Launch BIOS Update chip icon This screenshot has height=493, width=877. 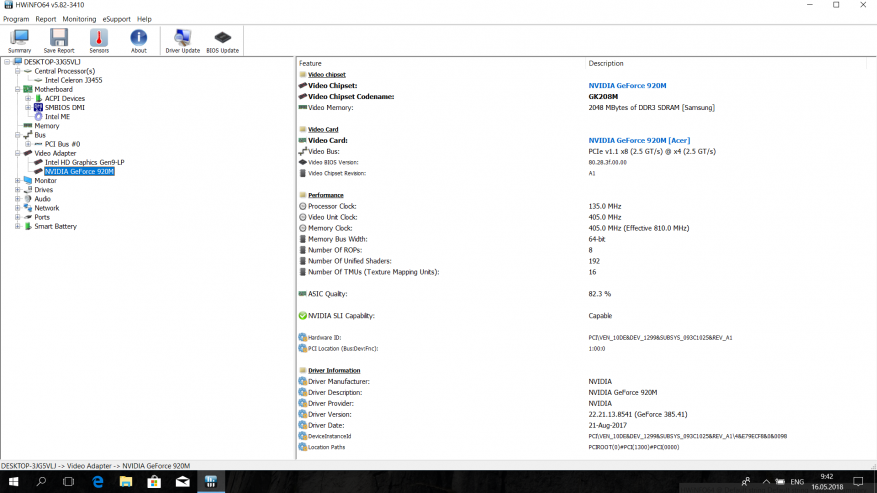pos(223,41)
